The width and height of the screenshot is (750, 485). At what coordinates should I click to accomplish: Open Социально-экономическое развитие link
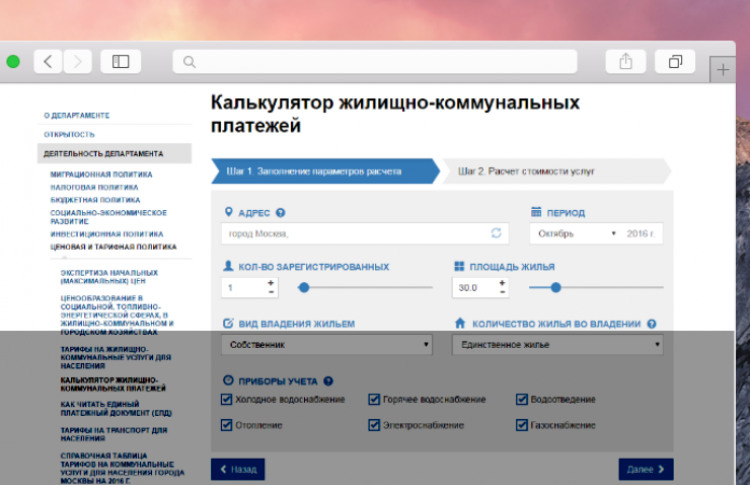[x=109, y=217]
